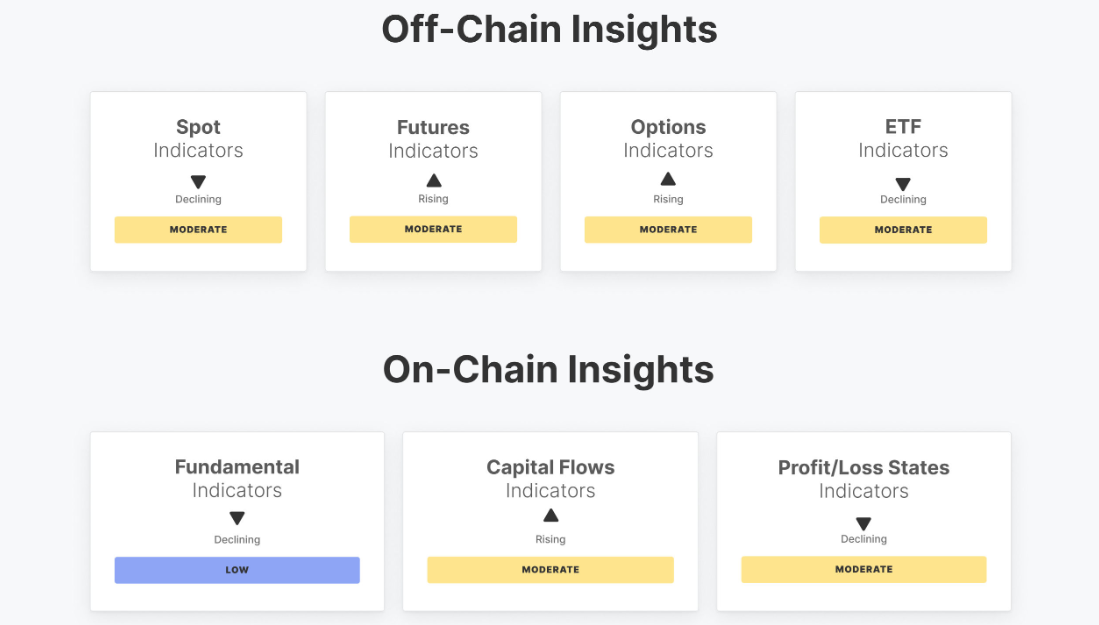Viewport: 1099px width, 625px height.
Task: Click the On-Chain Insights heading
Action: [x=548, y=369]
